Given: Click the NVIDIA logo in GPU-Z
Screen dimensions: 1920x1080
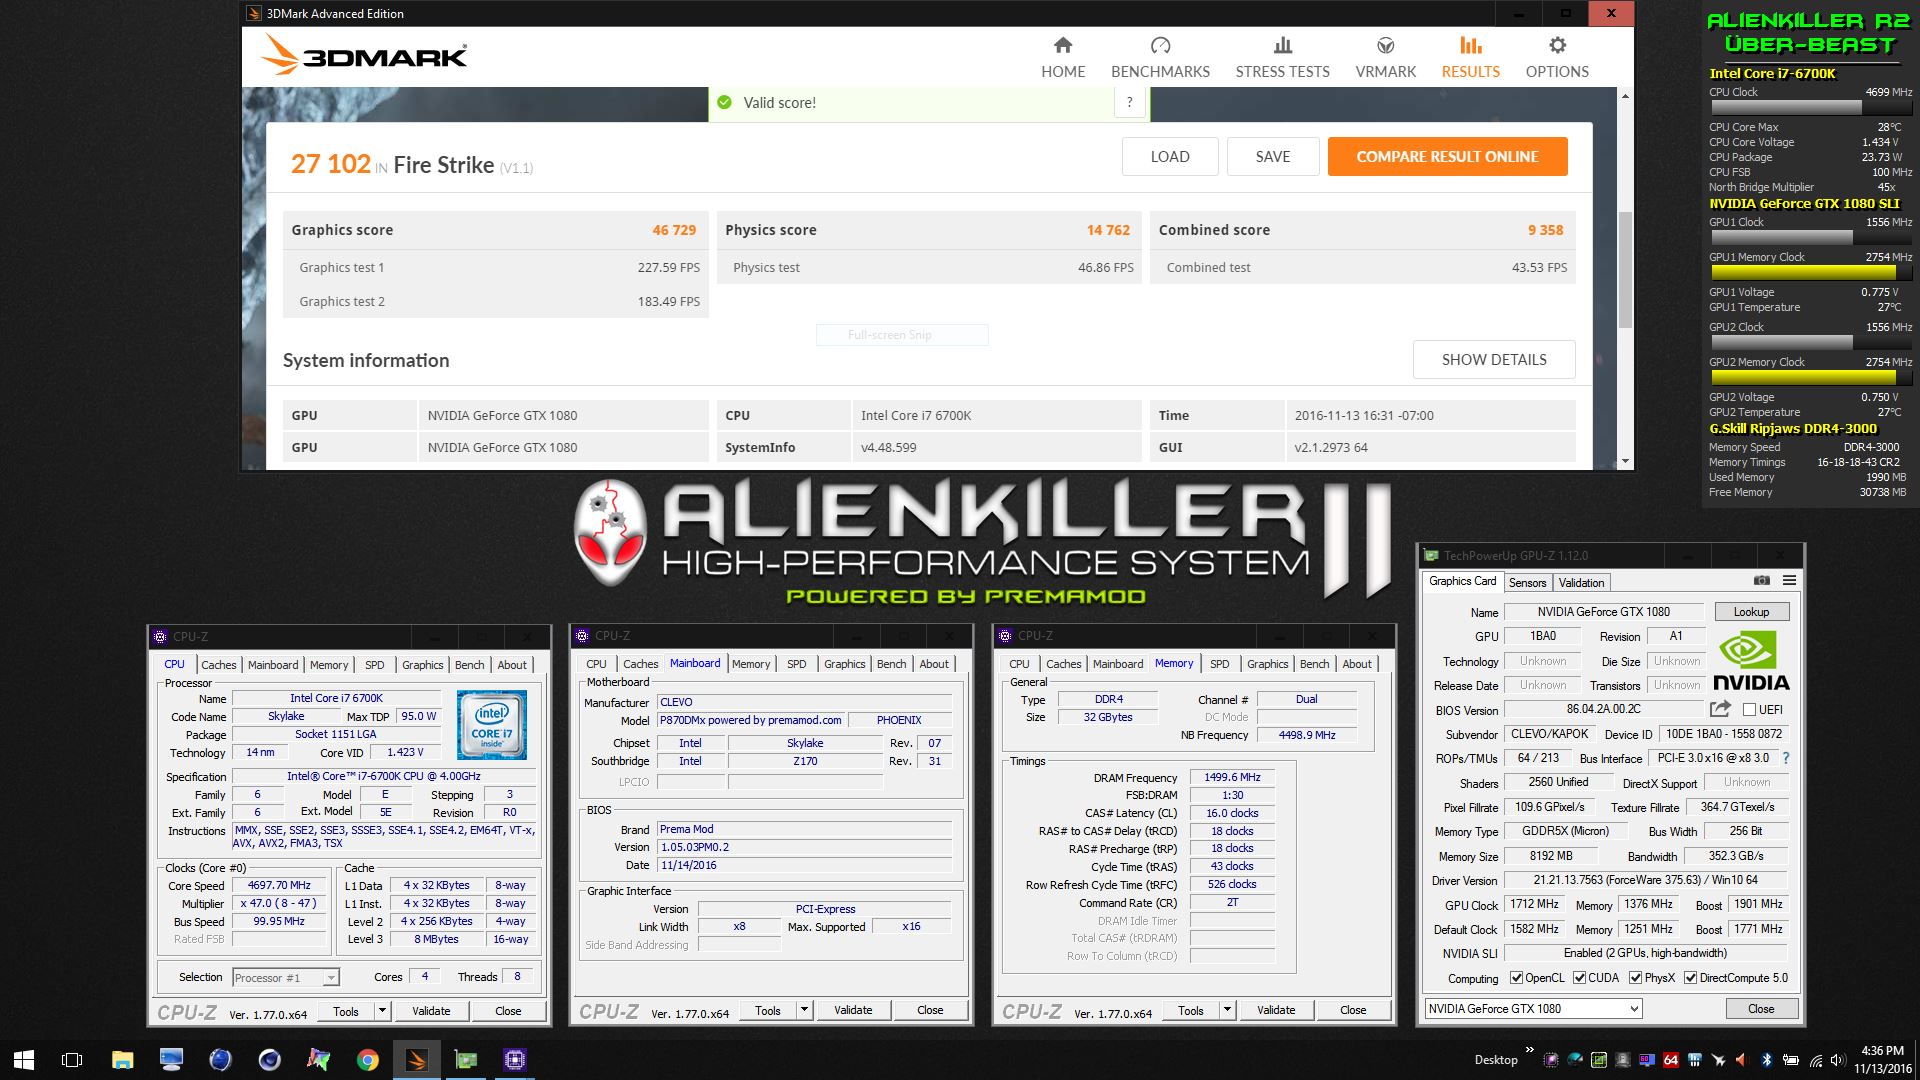Looking at the screenshot, I should pos(1751,660).
